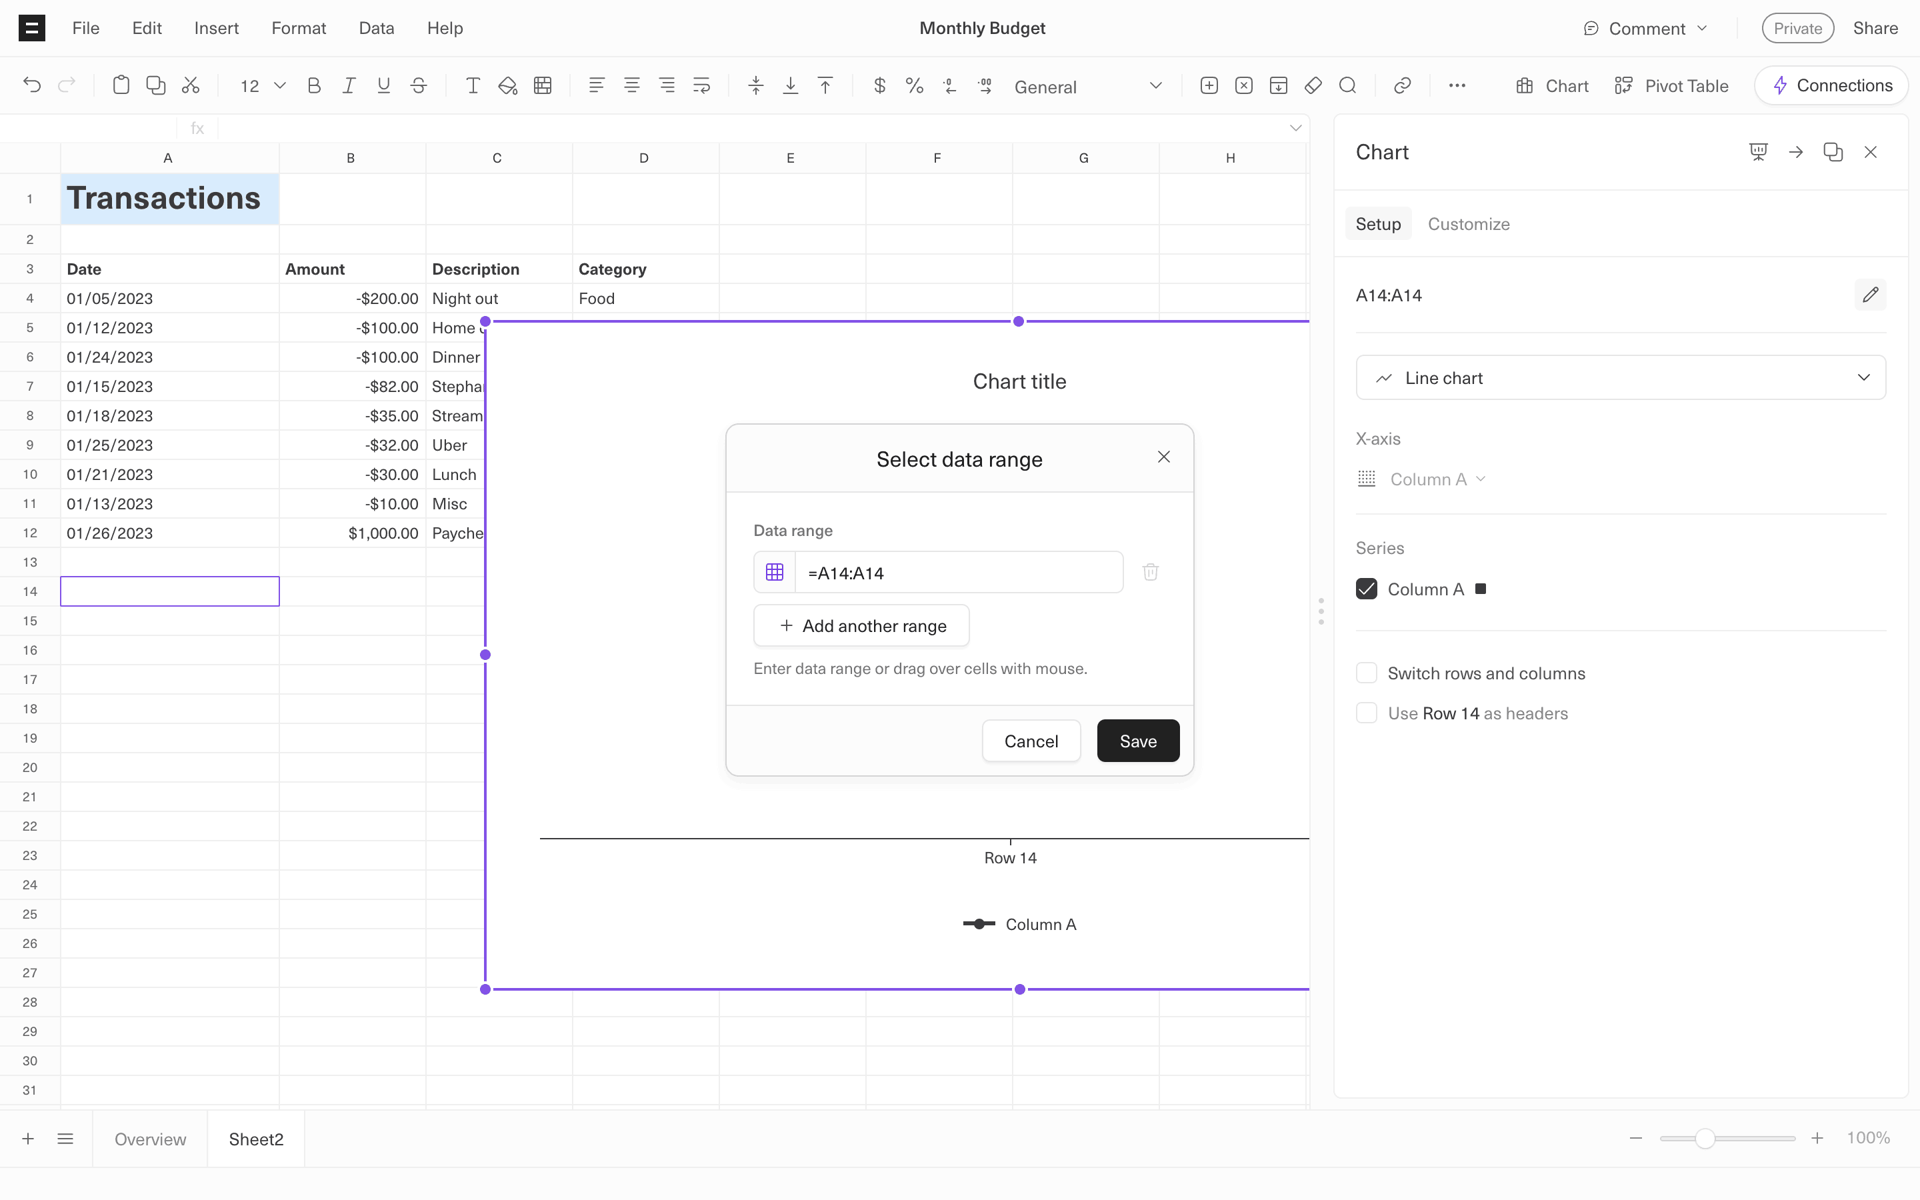Viewport: 1920px width, 1200px height.
Task: Click the Private visibility badge
Action: coord(1797,28)
